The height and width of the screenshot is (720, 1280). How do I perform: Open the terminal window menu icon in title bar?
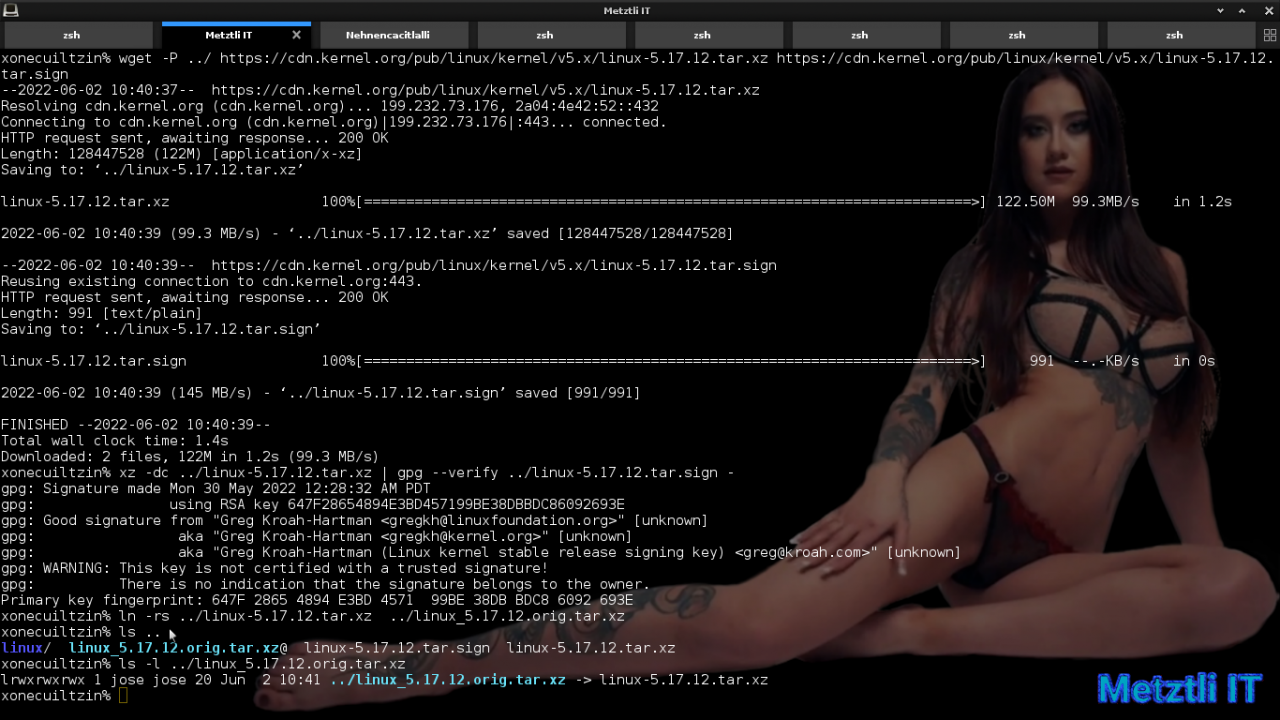coord(11,10)
